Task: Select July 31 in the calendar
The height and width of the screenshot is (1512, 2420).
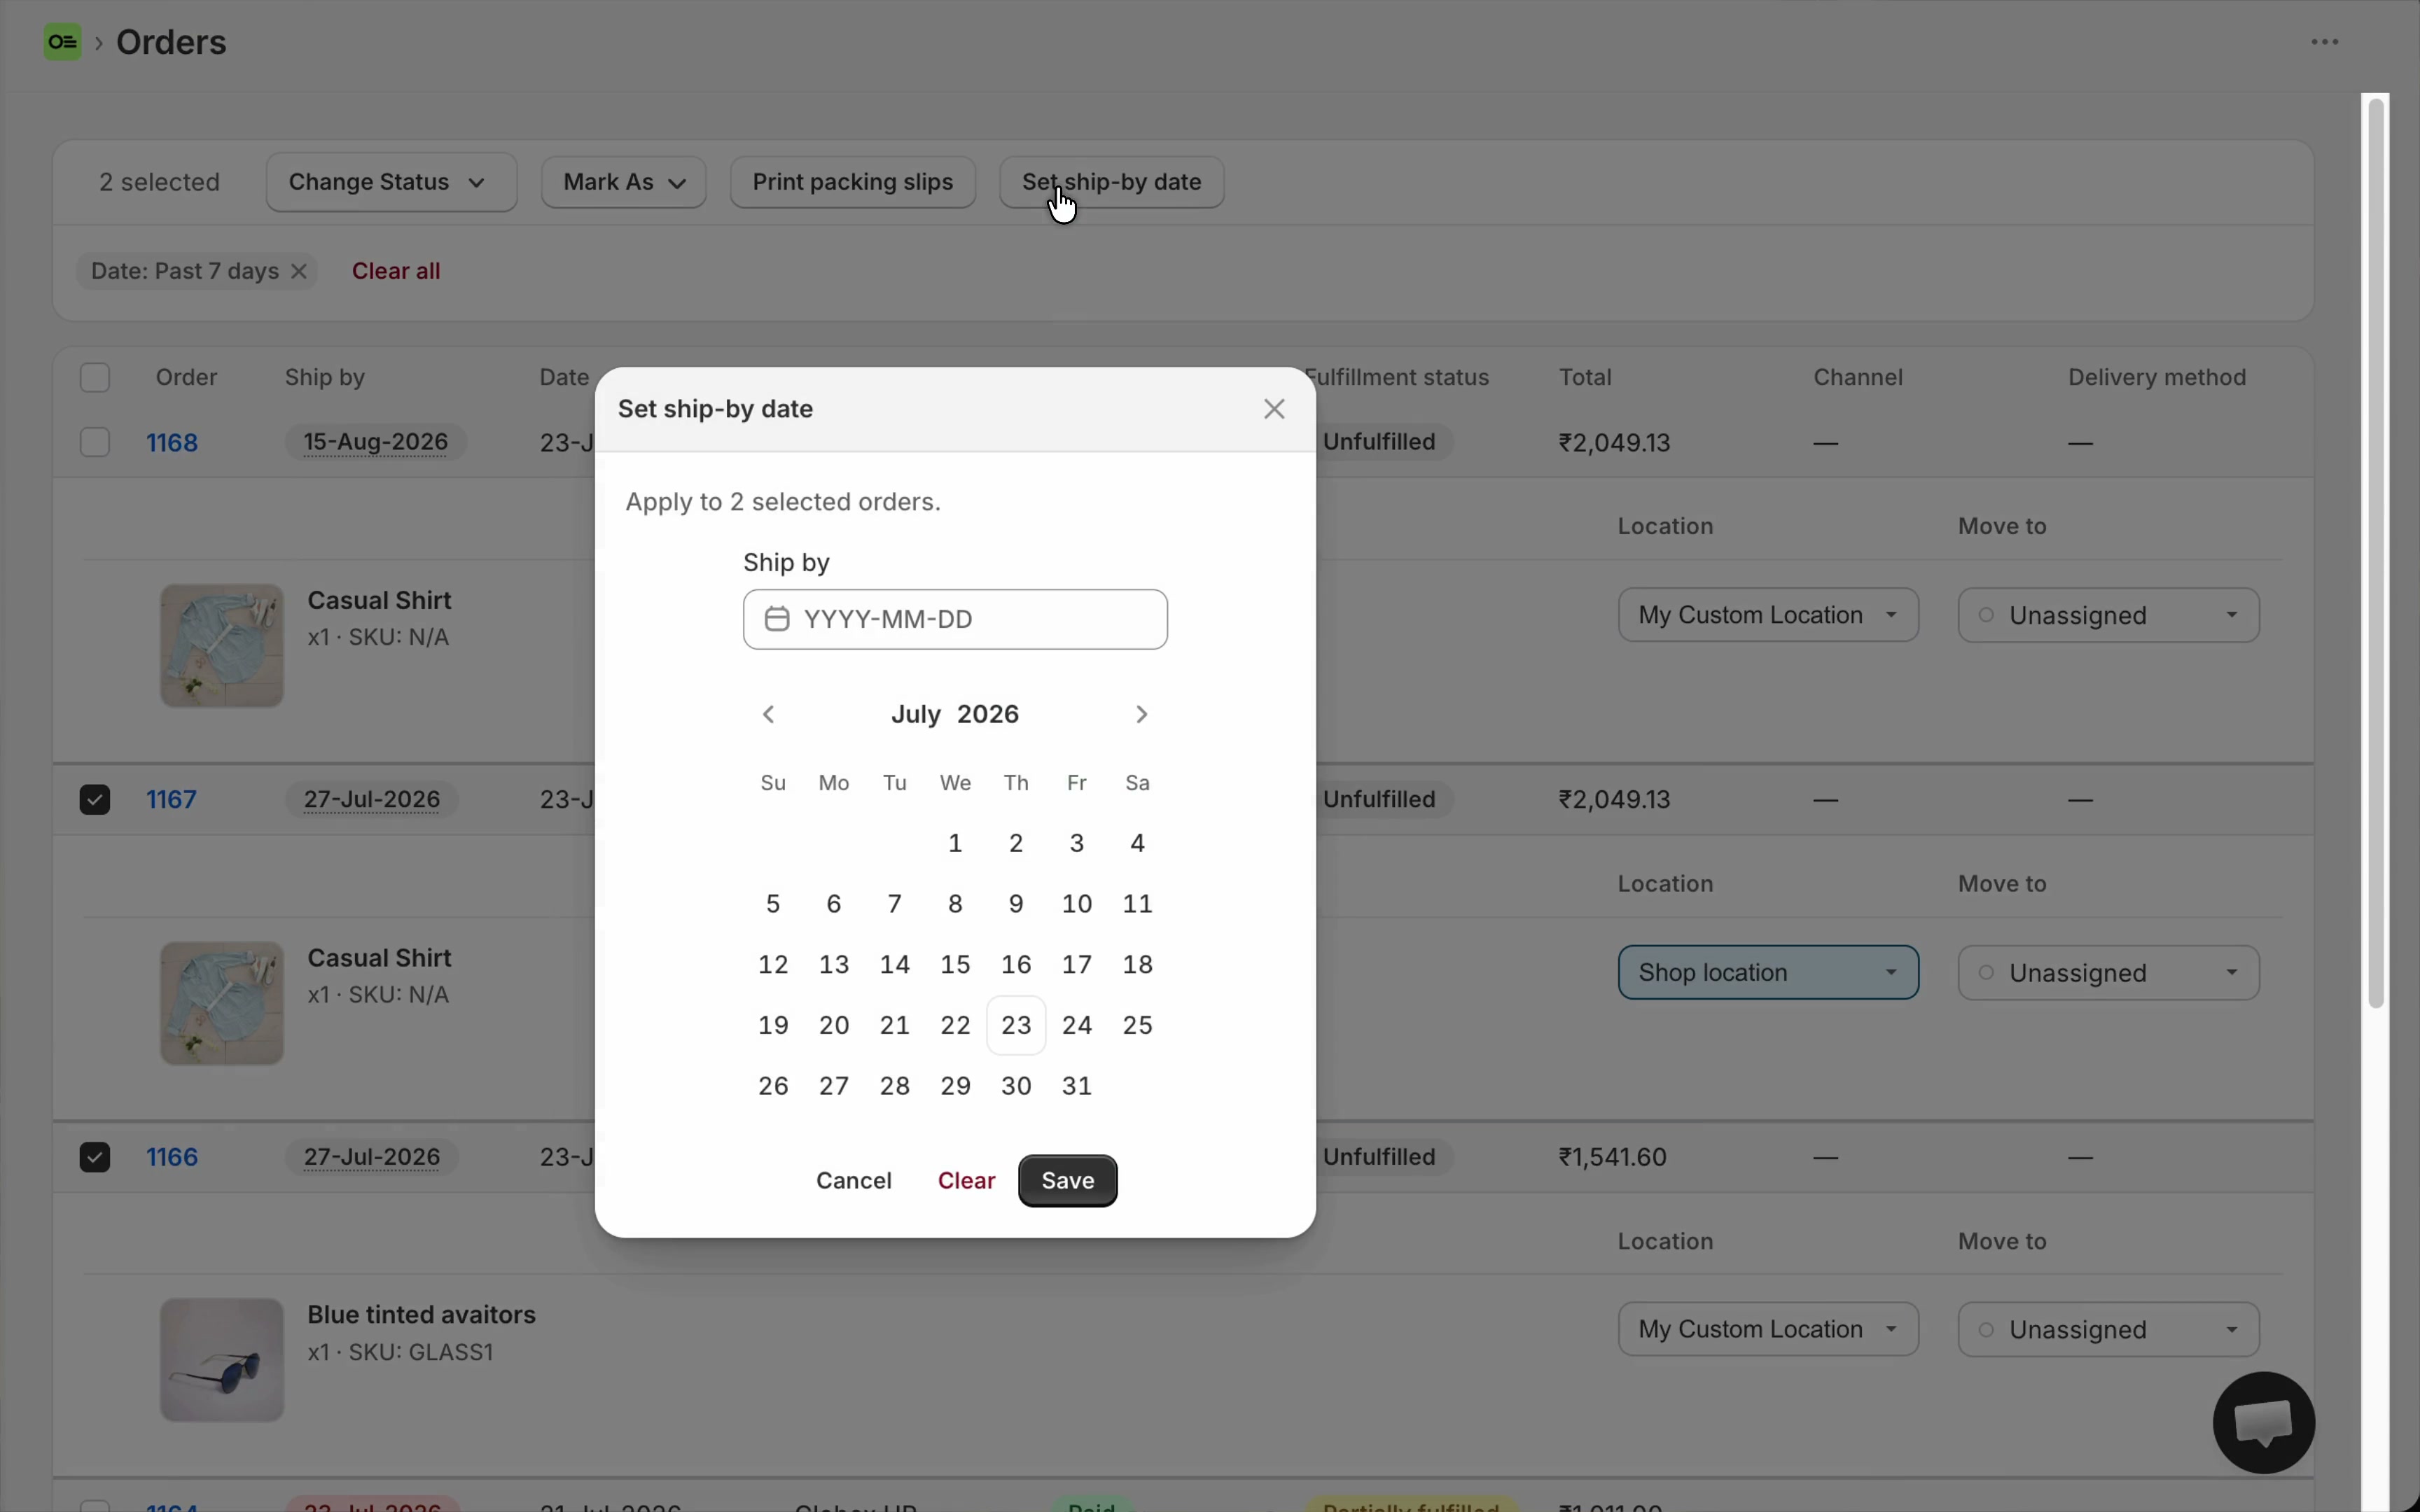Action: (1077, 1085)
